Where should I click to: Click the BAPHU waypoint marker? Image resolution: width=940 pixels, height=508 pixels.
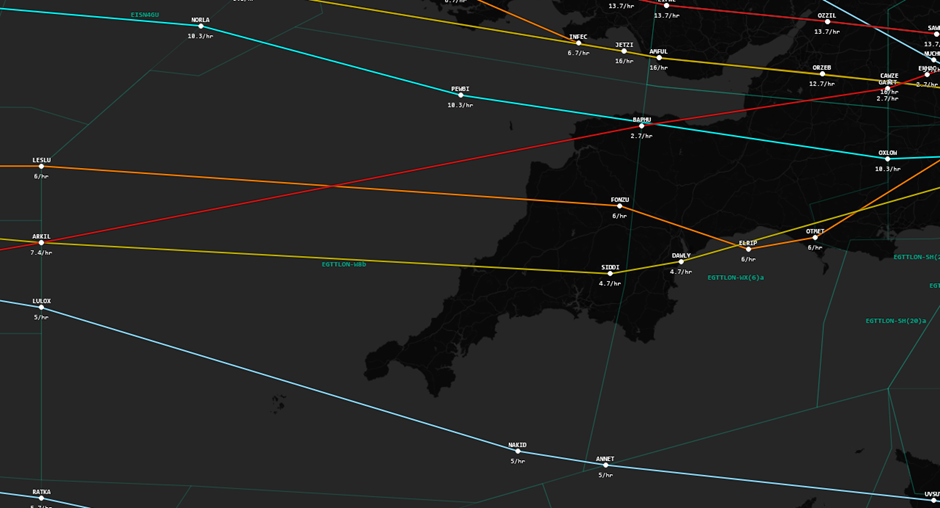coord(641,126)
